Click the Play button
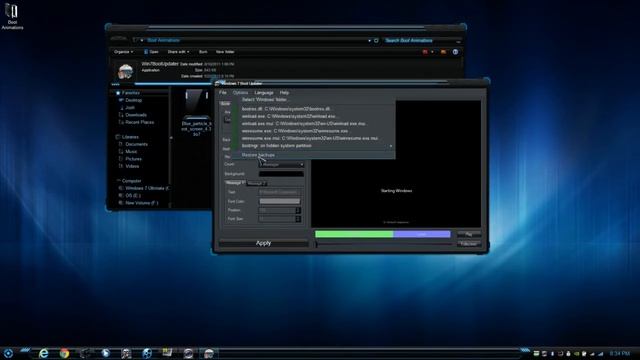Image resolution: width=640 pixels, height=360 pixels. pyautogui.click(x=469, y=234)
